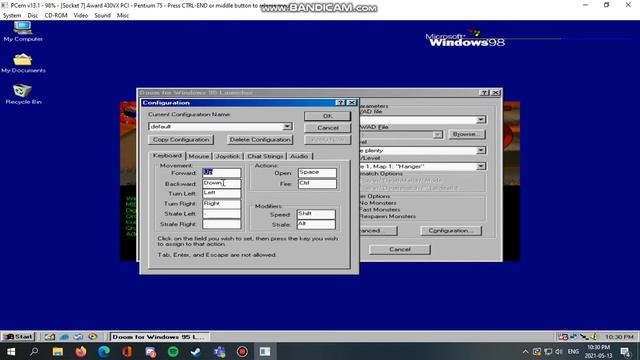Click Browse in the Doom Launcher
The height and width of the screenshot is (360, 640).
(x=467, y=134)
